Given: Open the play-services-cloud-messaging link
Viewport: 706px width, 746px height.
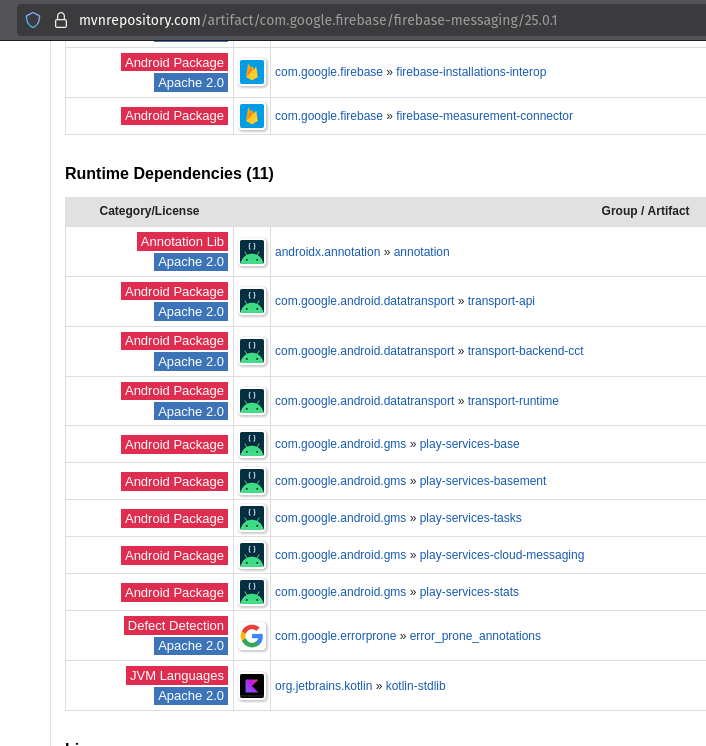Looking at the screenshot, I should point(501,555).
